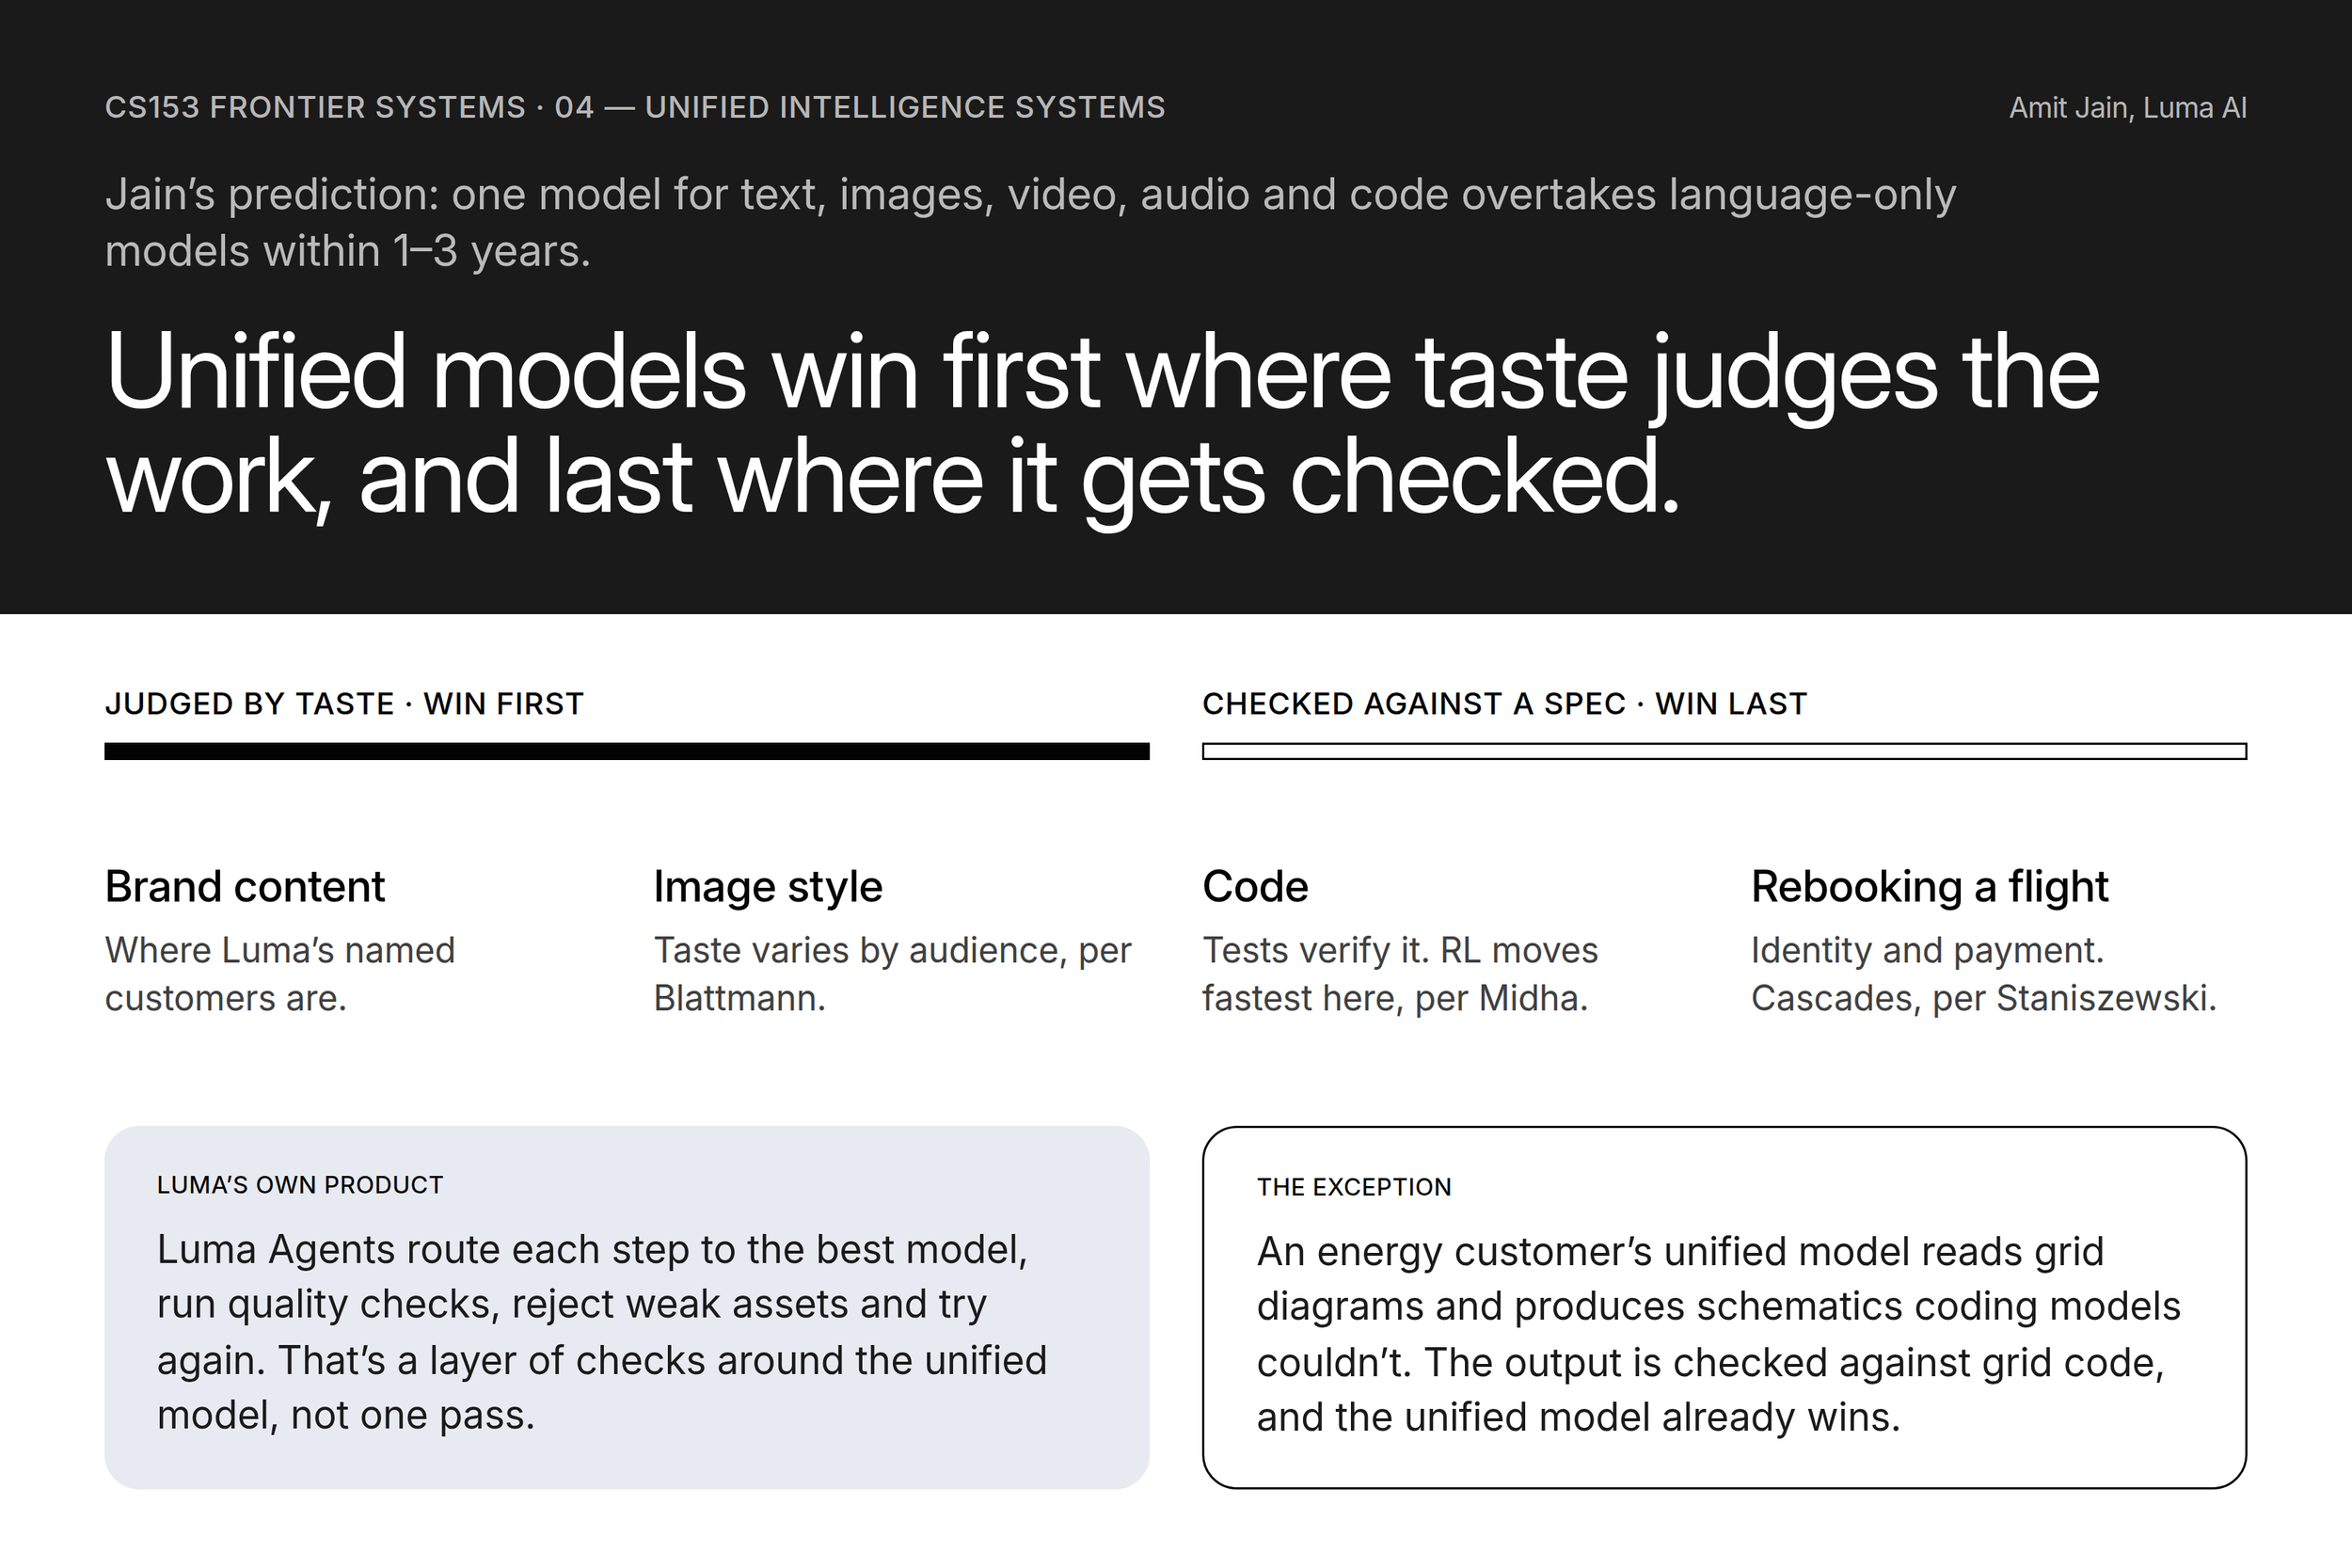Click the energy customer paragraph in the outlined card

click(x=1718, y=1334)
